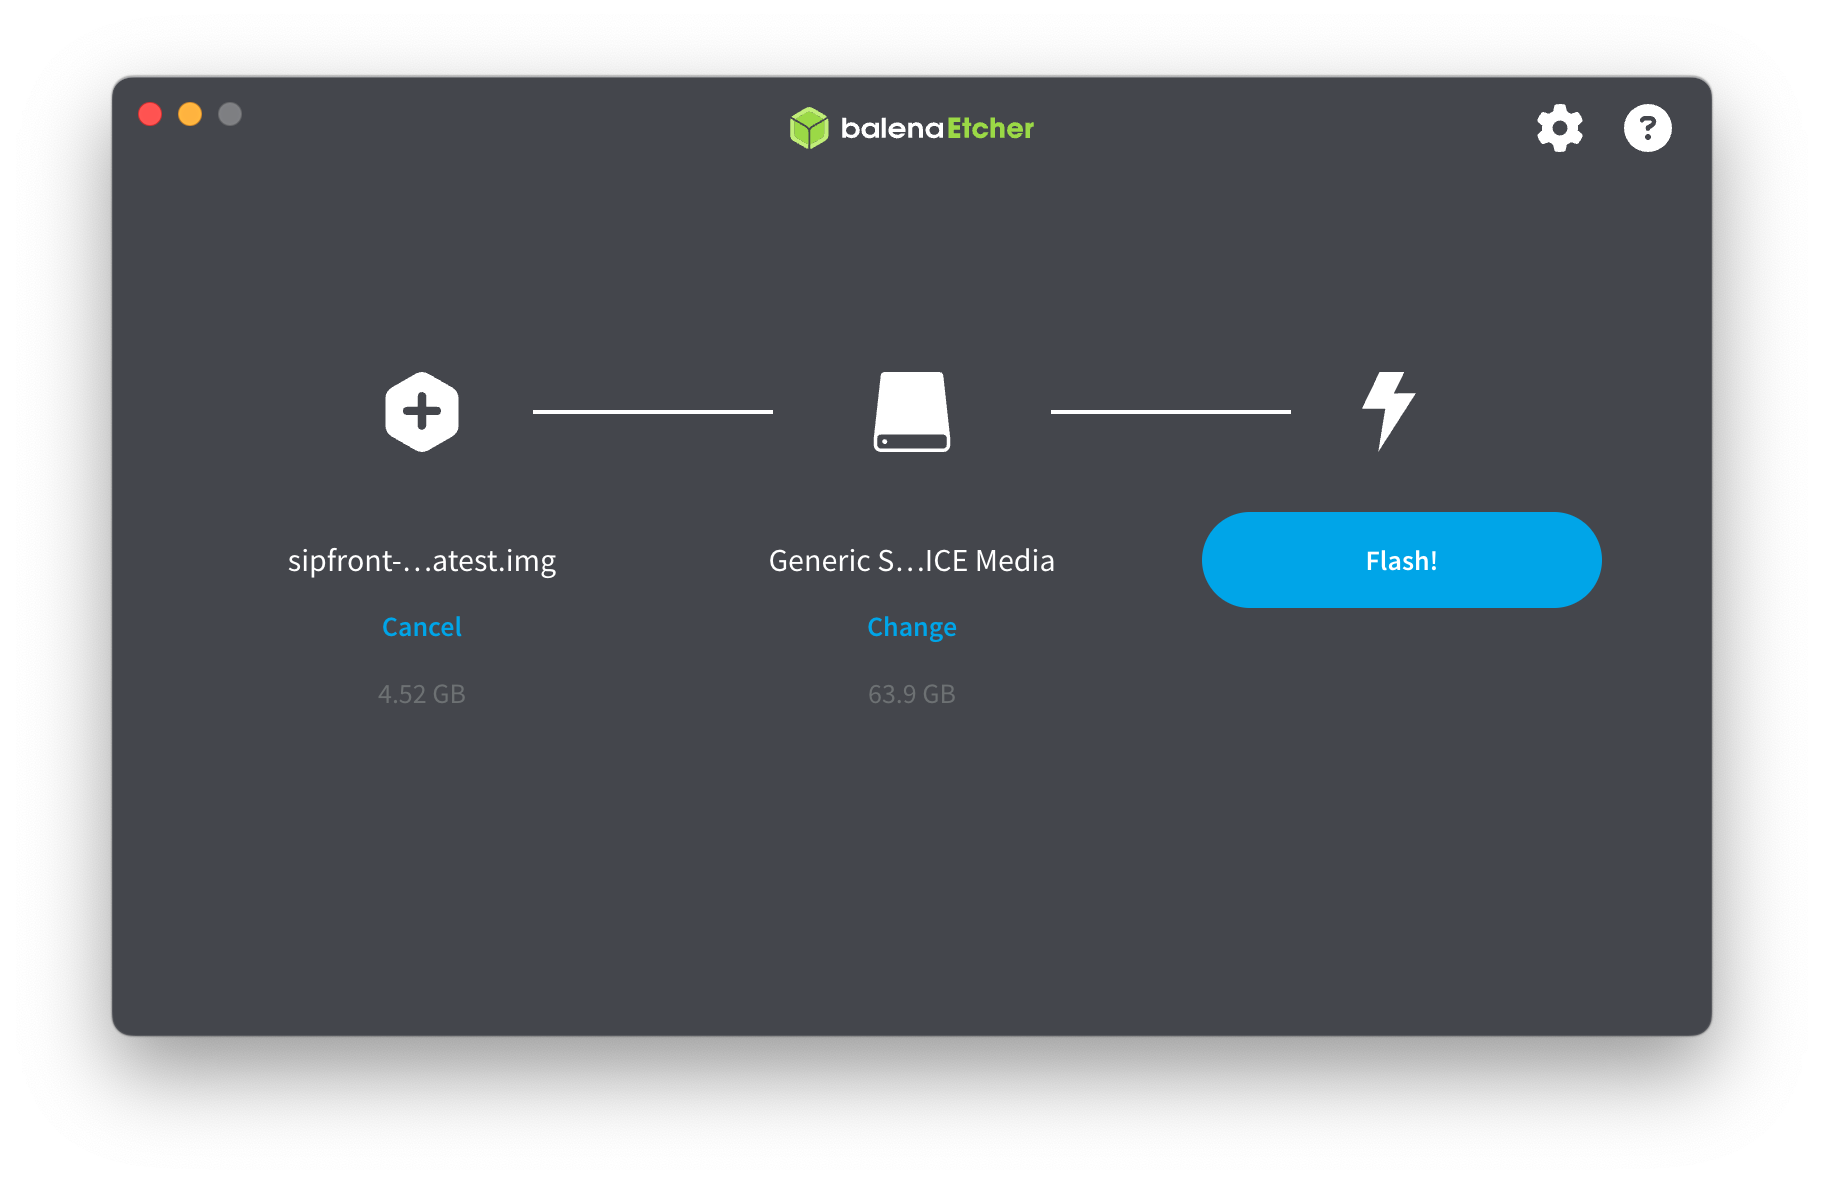
Task: Click the Generic S...ICE Media drive name
Action: (x=911, y=561)
